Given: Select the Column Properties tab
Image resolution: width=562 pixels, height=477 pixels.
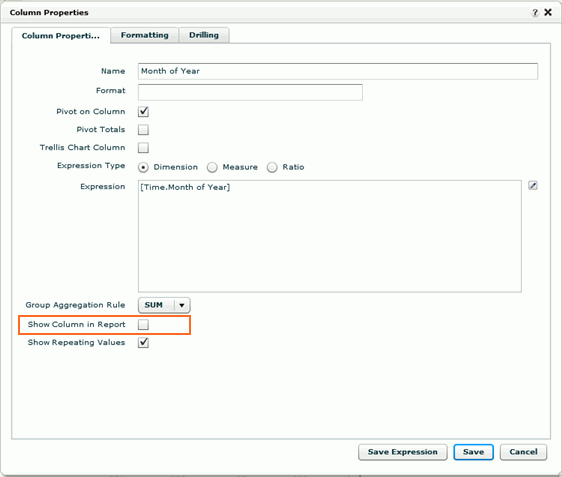Looking at the screenshot, I should tap(61, 36).
